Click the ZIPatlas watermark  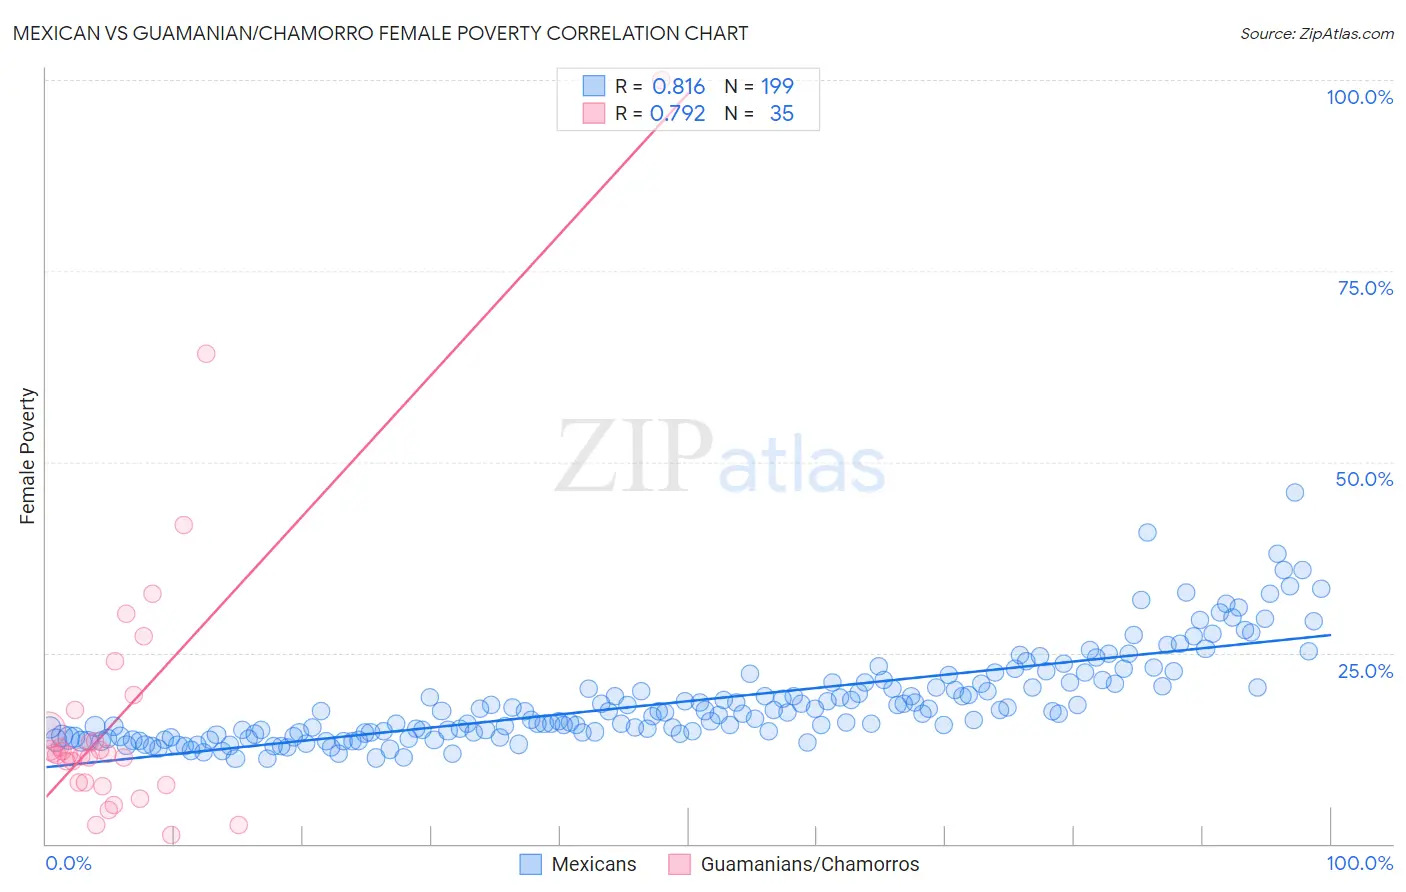point(720,457)
